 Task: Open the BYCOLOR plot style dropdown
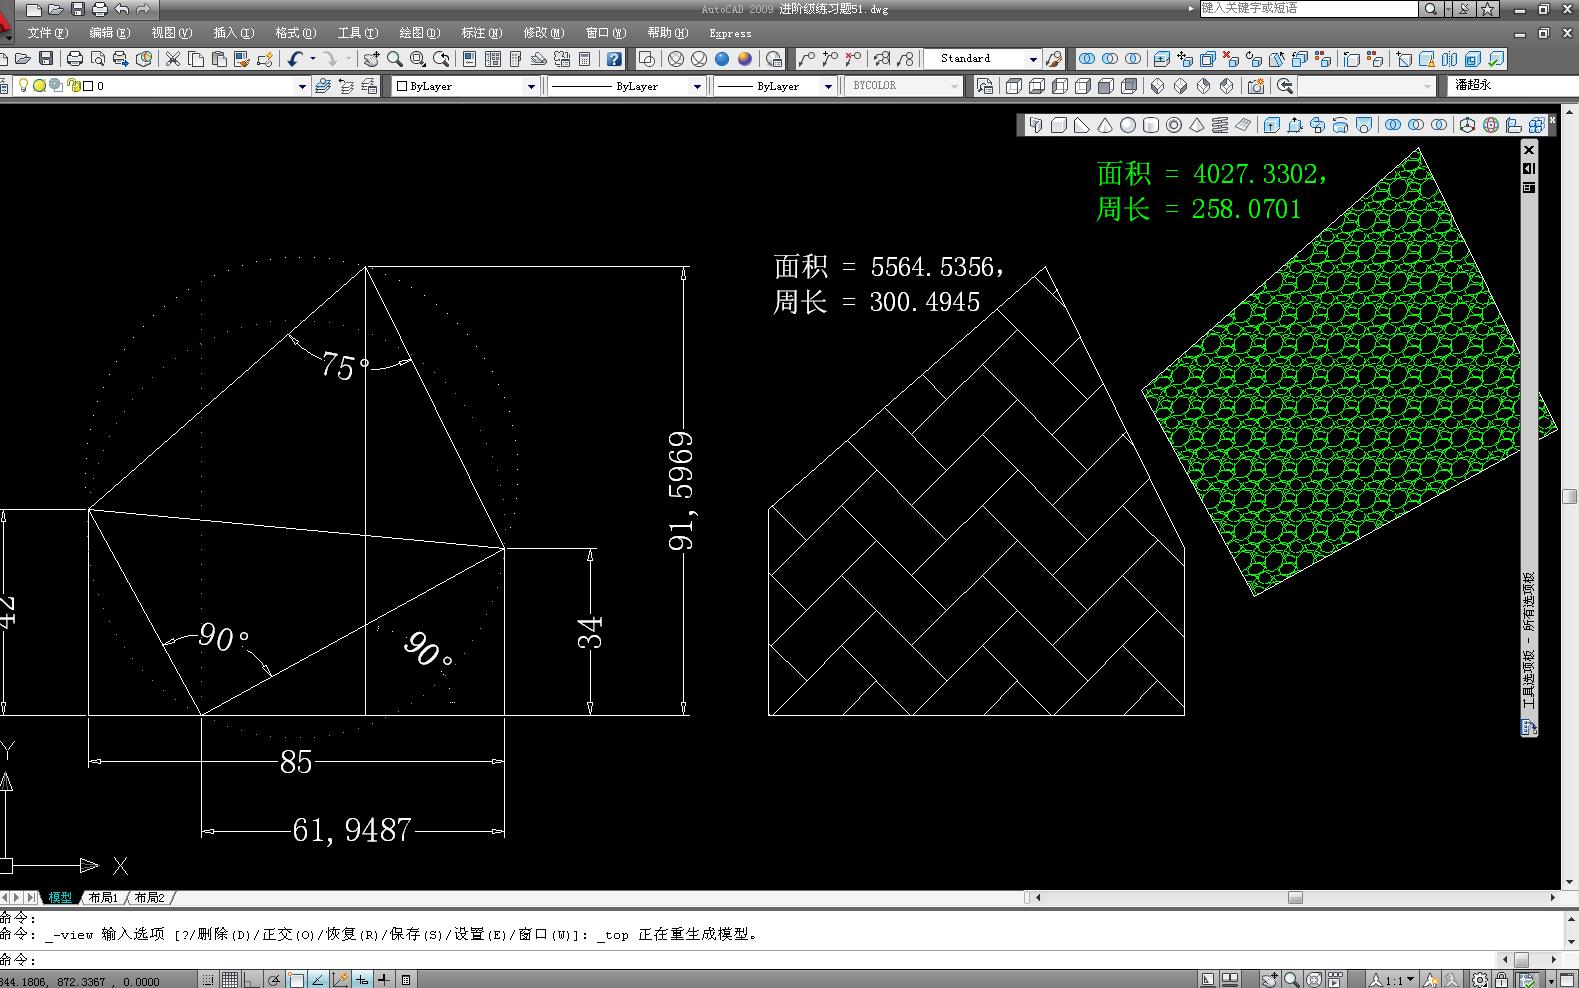(954, 86)
